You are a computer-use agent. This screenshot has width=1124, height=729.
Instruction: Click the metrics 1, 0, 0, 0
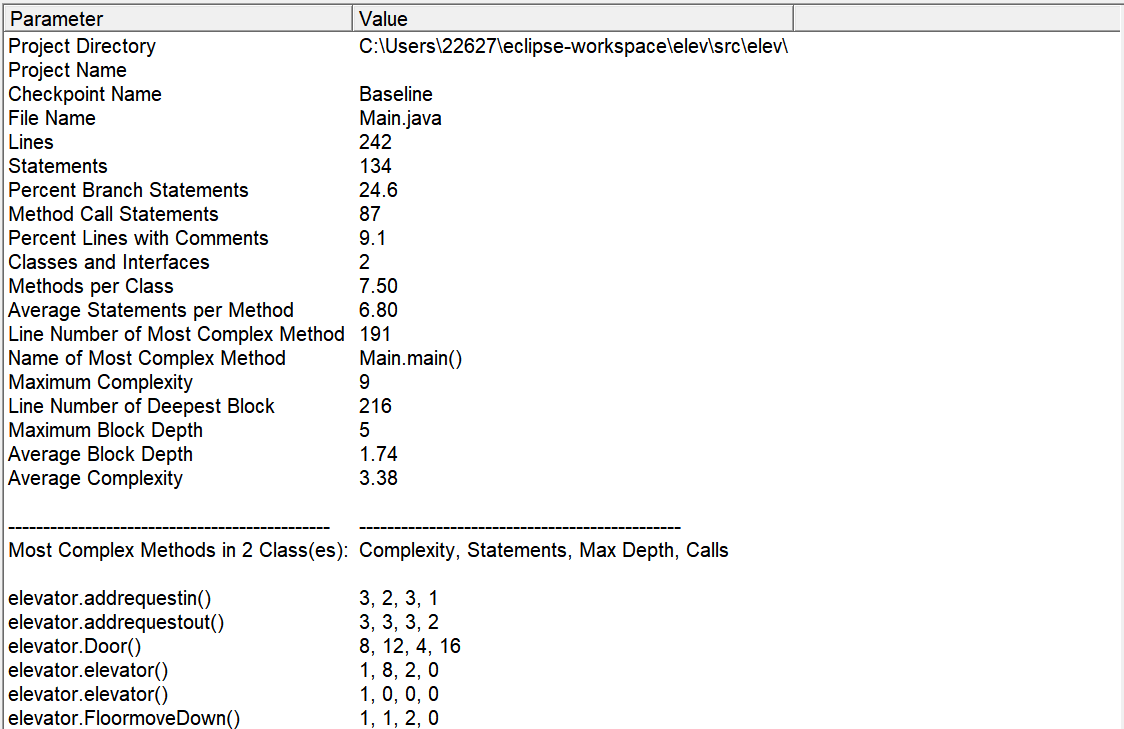click(399, 695)
